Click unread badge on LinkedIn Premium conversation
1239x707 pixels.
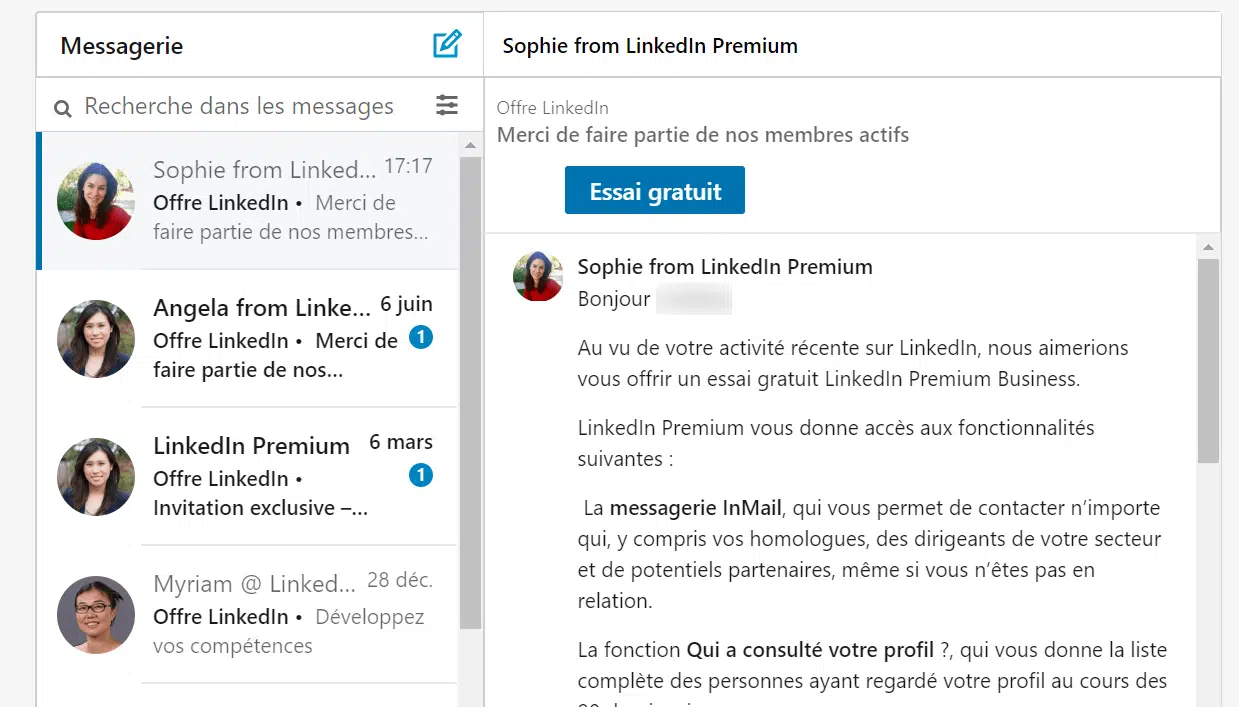[x=421, y=475]
